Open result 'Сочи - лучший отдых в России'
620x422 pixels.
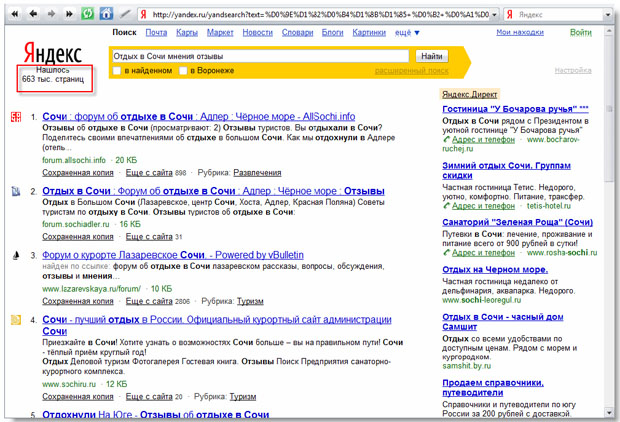(x=217, y=325)
